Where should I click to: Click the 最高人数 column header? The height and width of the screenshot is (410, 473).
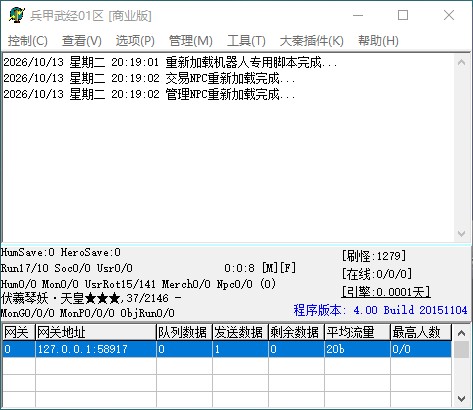(421, 332)
